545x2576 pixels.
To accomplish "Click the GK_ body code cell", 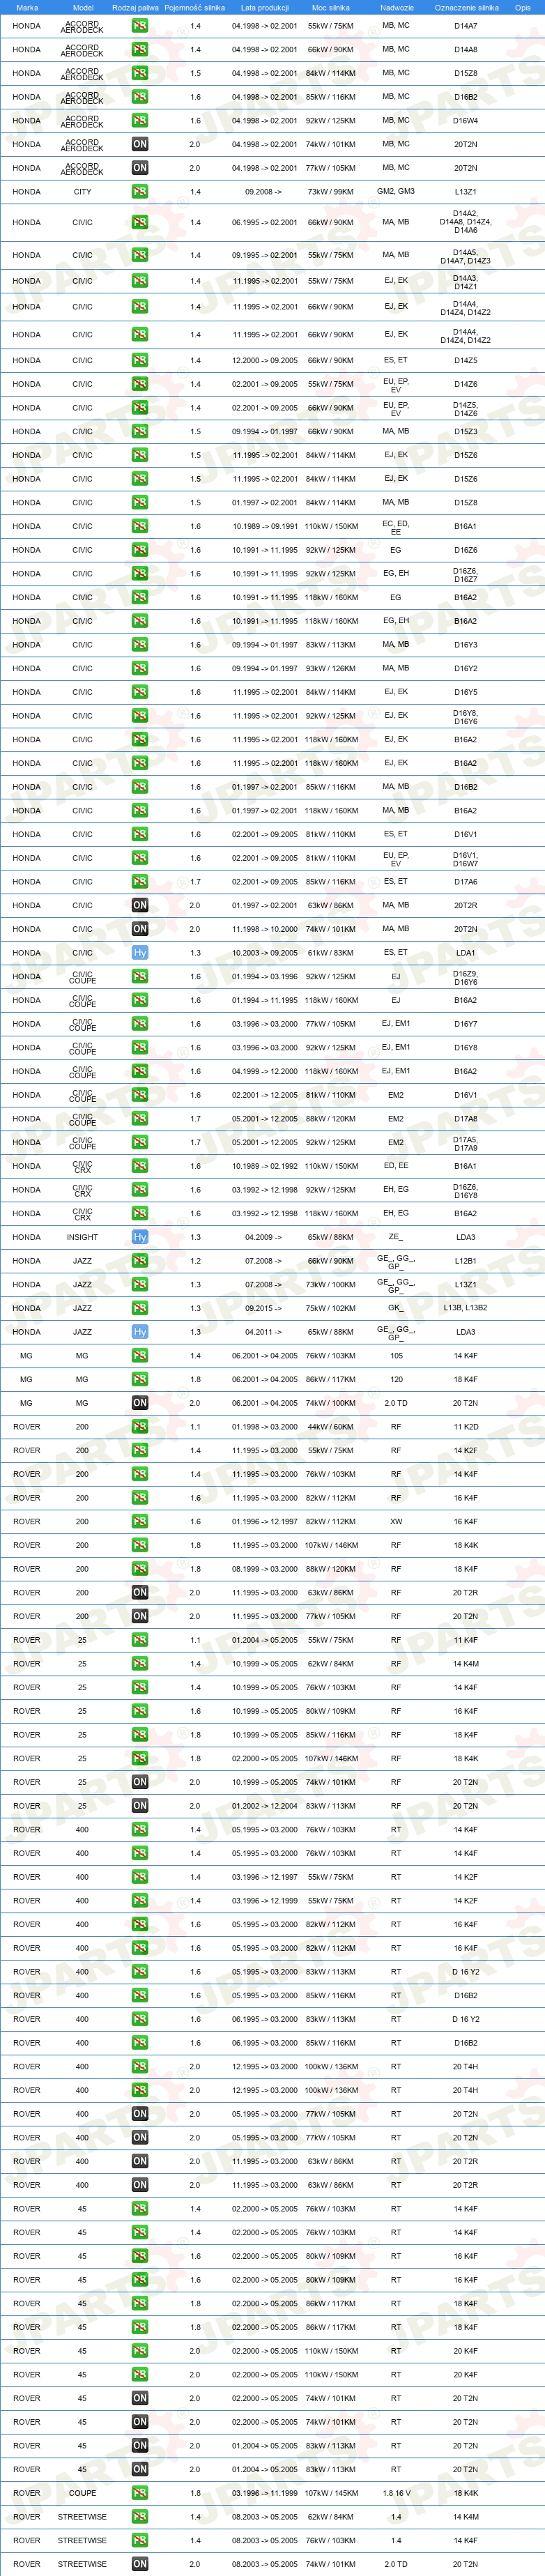I will click(396, 1308).
